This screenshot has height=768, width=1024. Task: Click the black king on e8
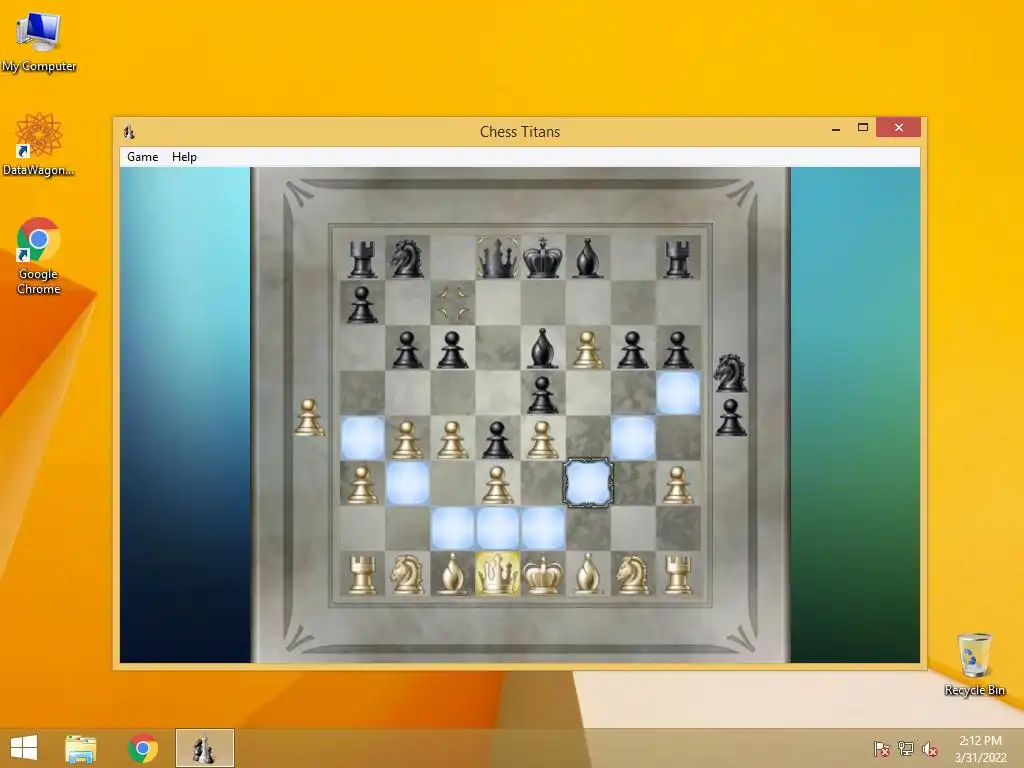click(x=543, y=257)
